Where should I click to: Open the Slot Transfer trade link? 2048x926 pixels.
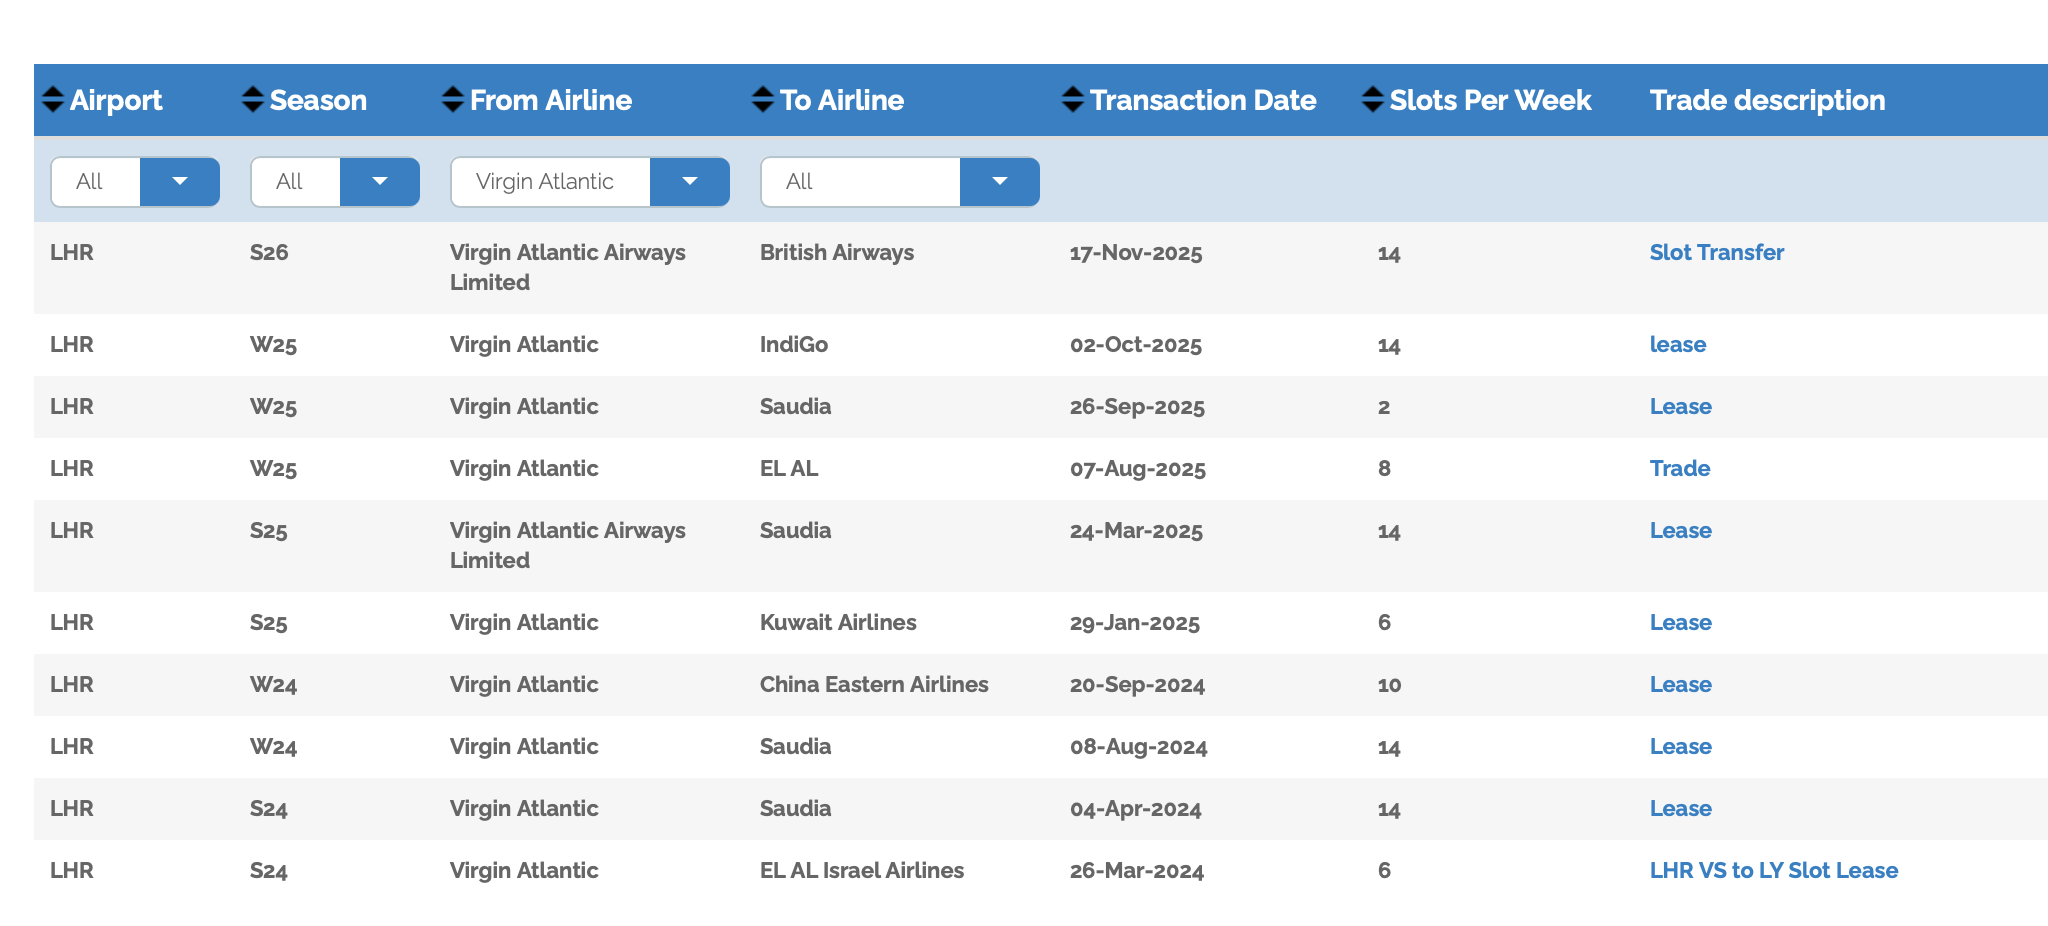tap(1716, 252)
